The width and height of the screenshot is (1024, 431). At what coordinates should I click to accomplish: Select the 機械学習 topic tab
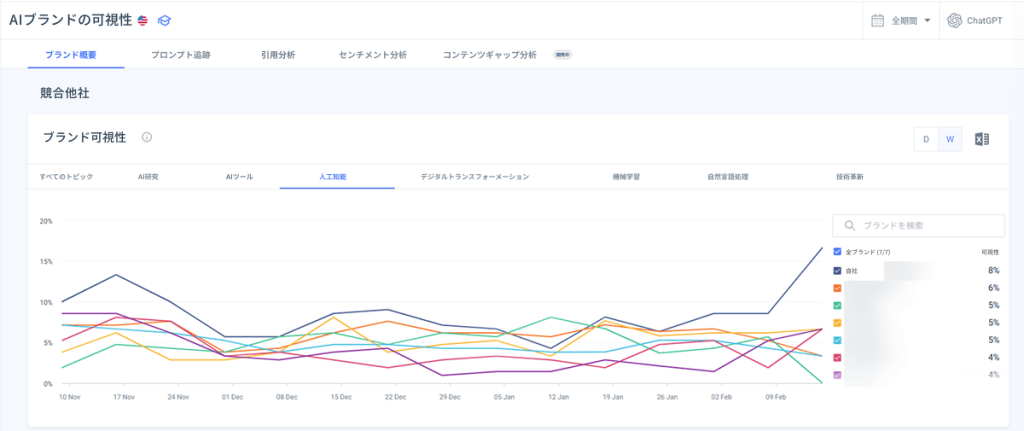626,177
